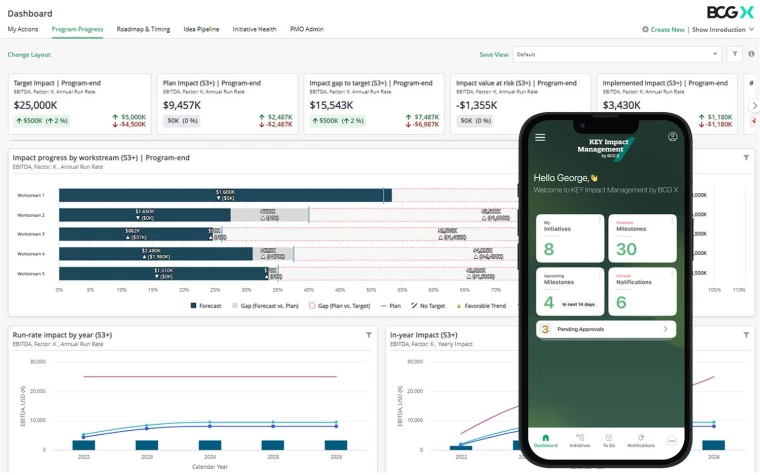
Task: Expand the Show Introduction chevron
Action: click(751, 29)
